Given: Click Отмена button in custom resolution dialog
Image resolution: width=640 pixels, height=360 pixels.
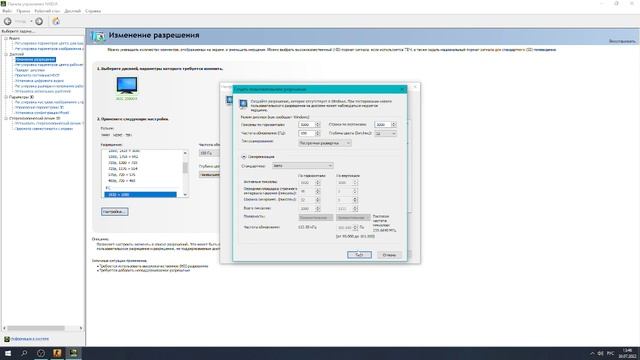Looking at the screenshot, I should tap(389, 255).
